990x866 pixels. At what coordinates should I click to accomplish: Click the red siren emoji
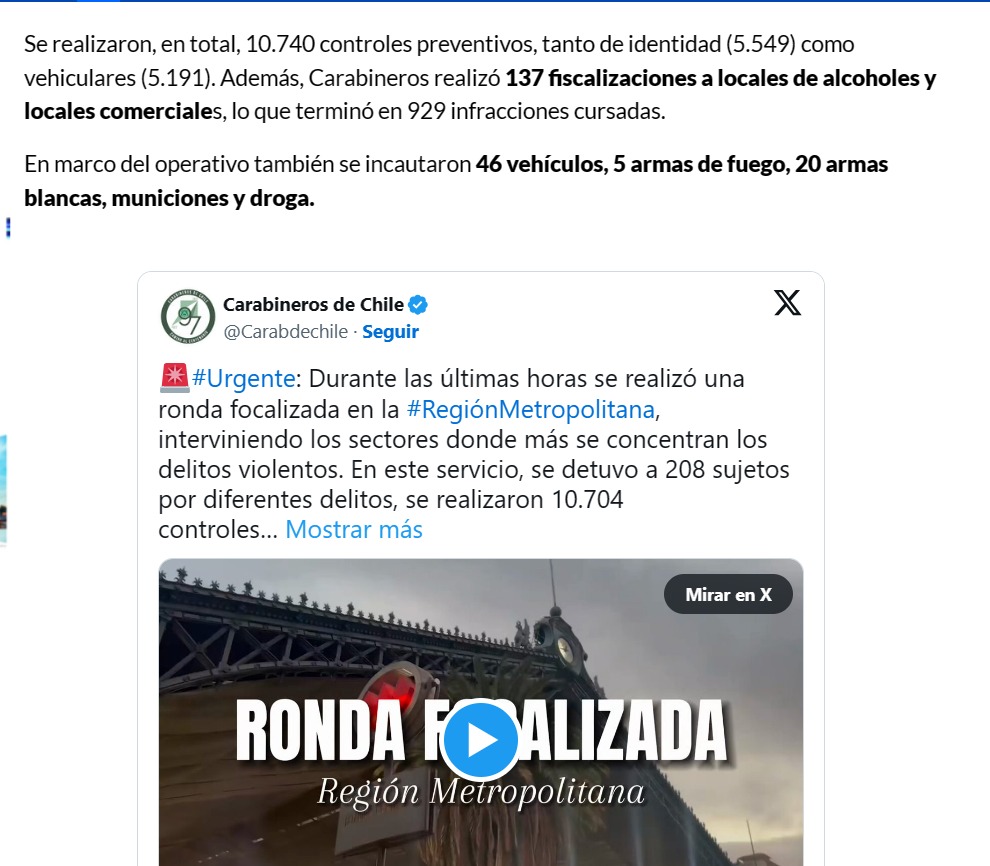pyautogui.click(x=174, y=377)
